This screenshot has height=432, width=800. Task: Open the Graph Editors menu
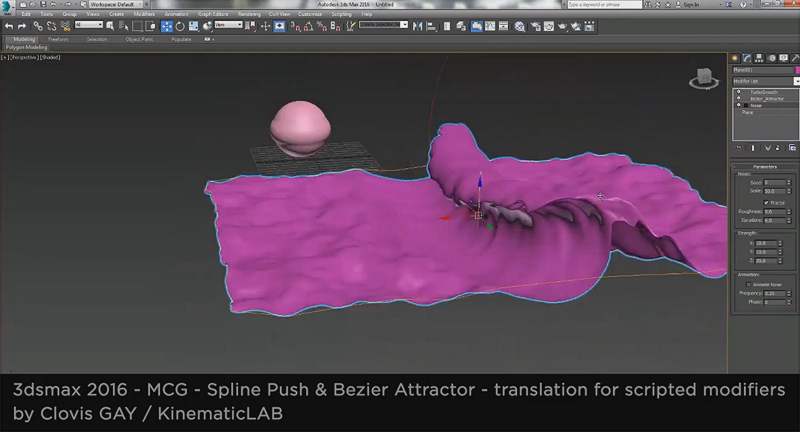[x=213, y=14]
